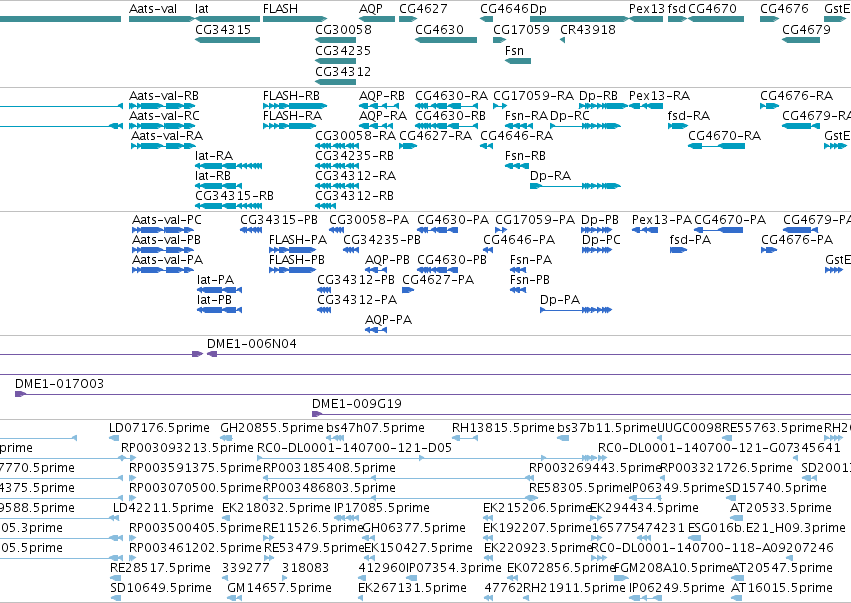Viewport: 851px width, 603px height.
Task: Select the Dp-PA protein feature
Action: pyautogui.click(x=576, y=310)
